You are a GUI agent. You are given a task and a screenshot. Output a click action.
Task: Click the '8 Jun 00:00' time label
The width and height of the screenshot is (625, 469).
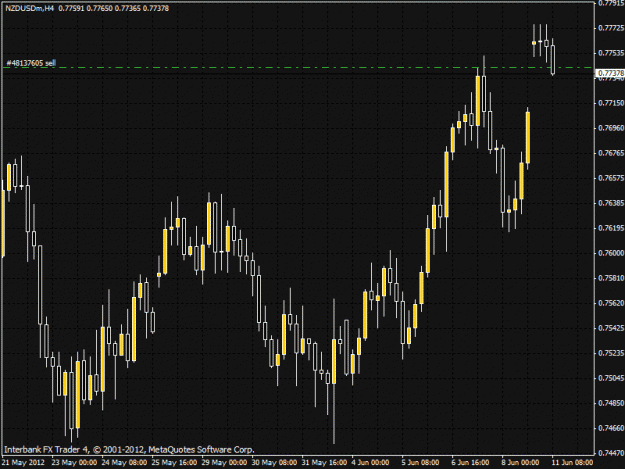(521, 462)
